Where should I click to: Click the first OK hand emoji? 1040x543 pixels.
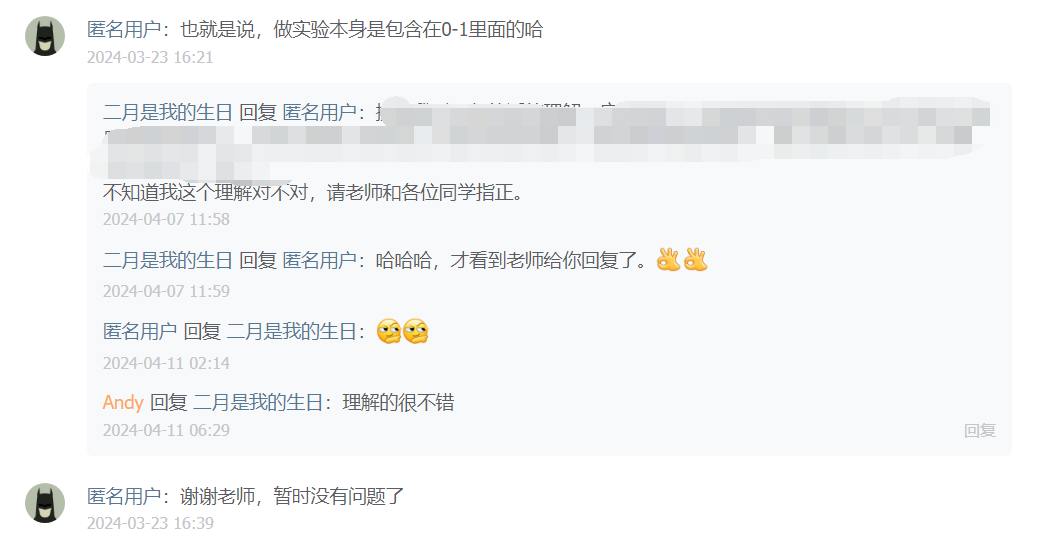(x=669, y=259)
